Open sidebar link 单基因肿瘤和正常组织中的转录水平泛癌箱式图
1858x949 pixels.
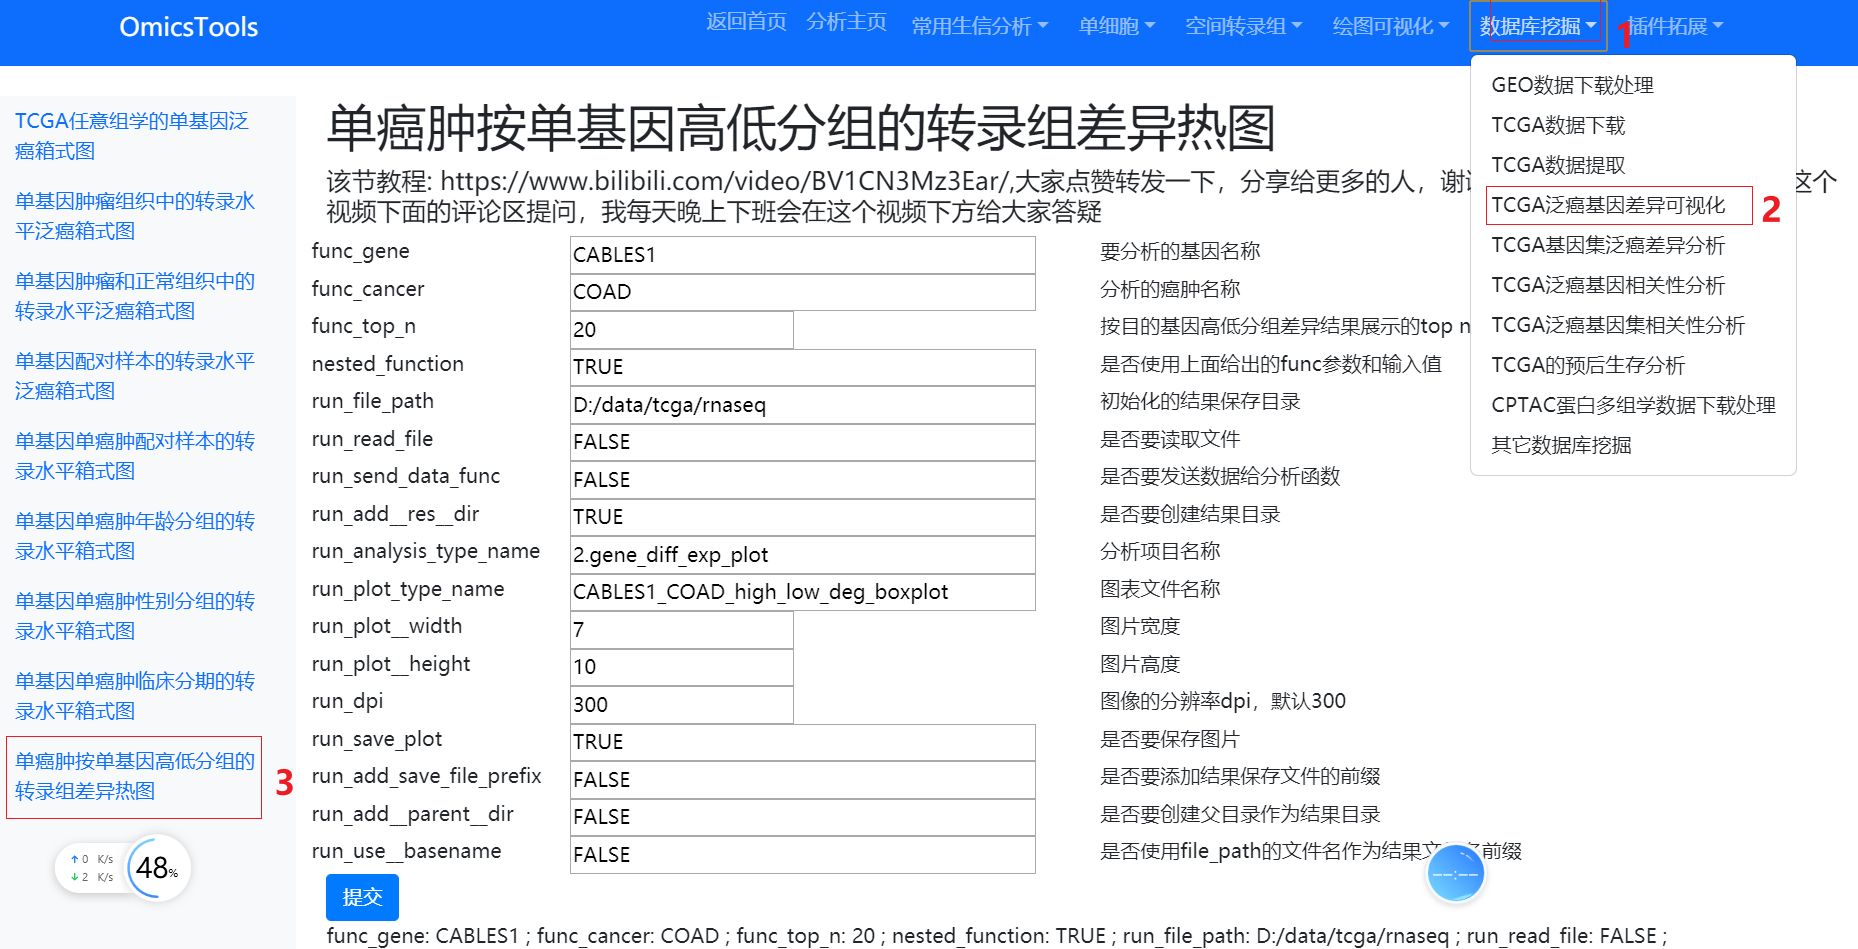point(135,296)
